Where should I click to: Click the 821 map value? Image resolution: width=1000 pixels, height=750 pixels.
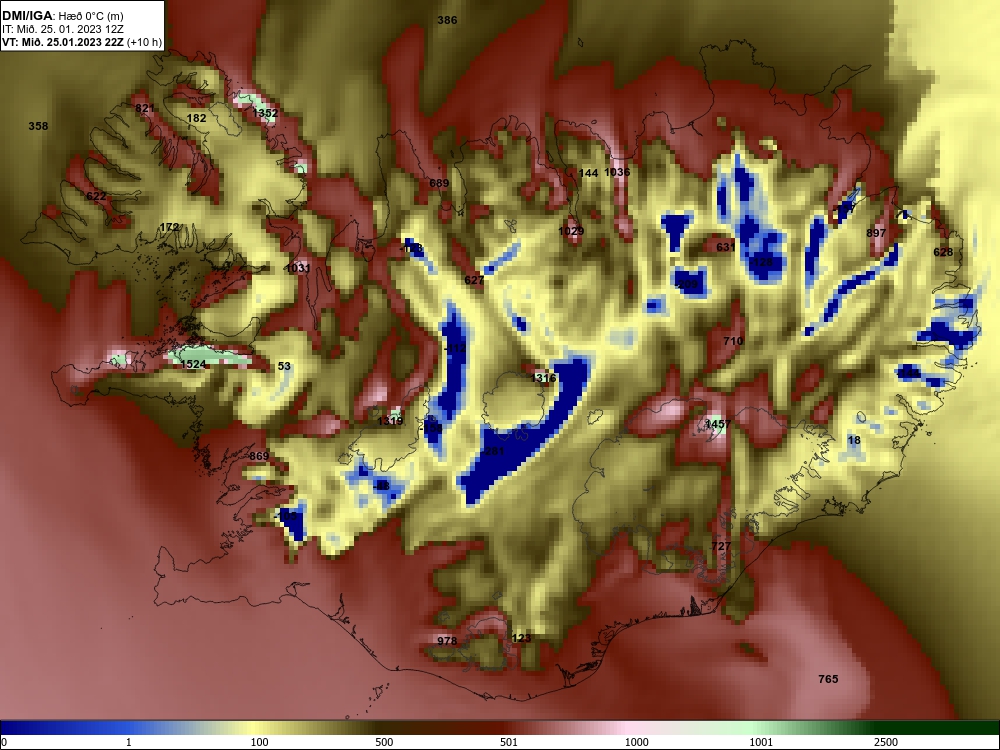tap(145, 108)
